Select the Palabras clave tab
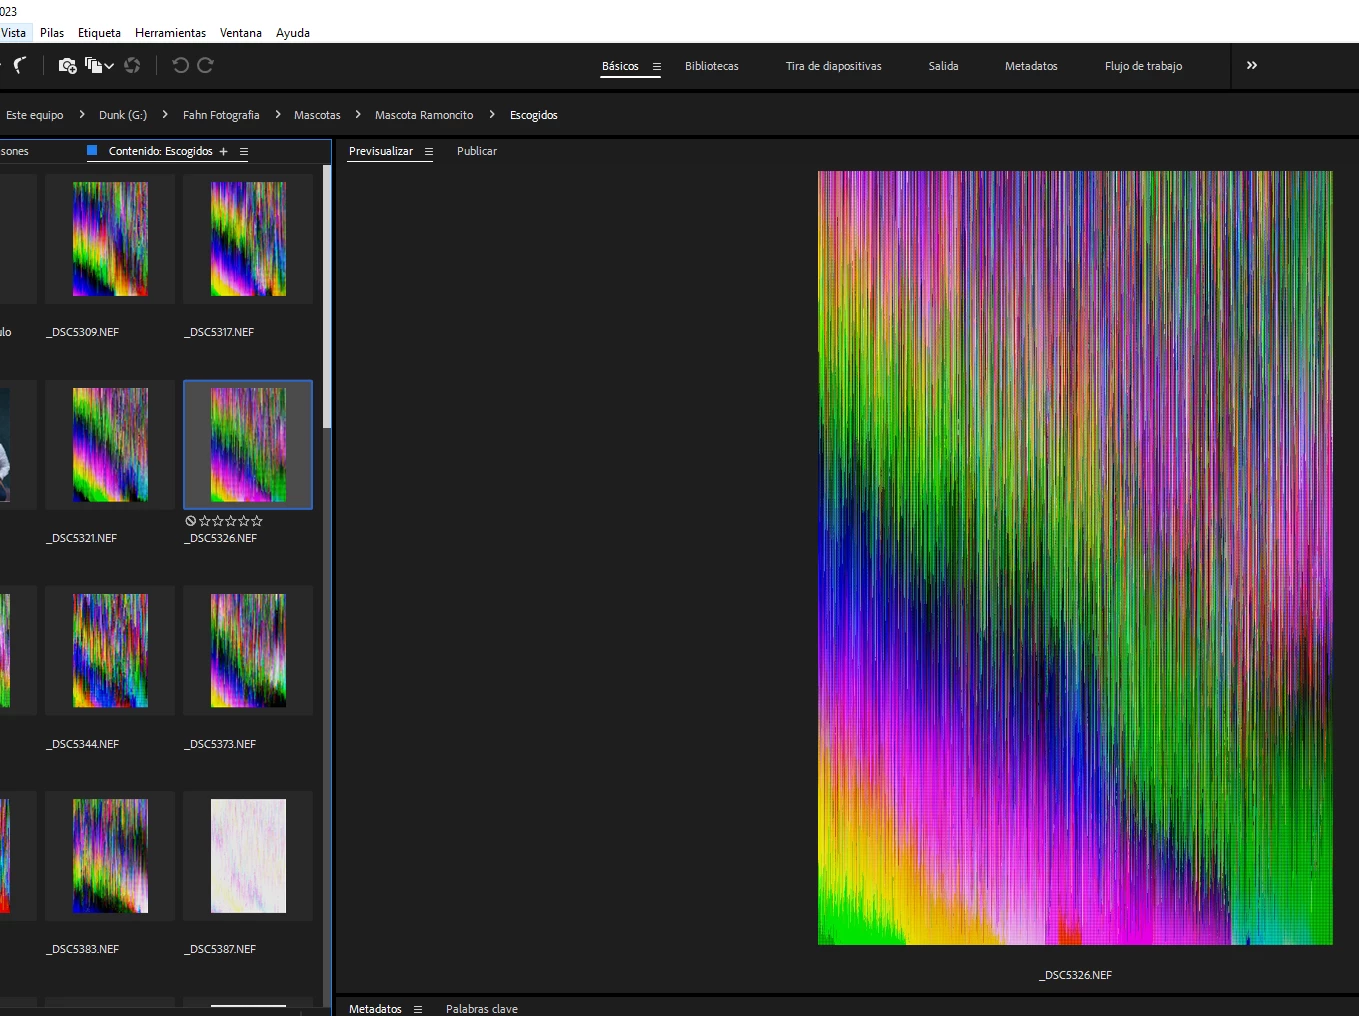Screen dimensions: 1359x1016 tap(482, 1009)
